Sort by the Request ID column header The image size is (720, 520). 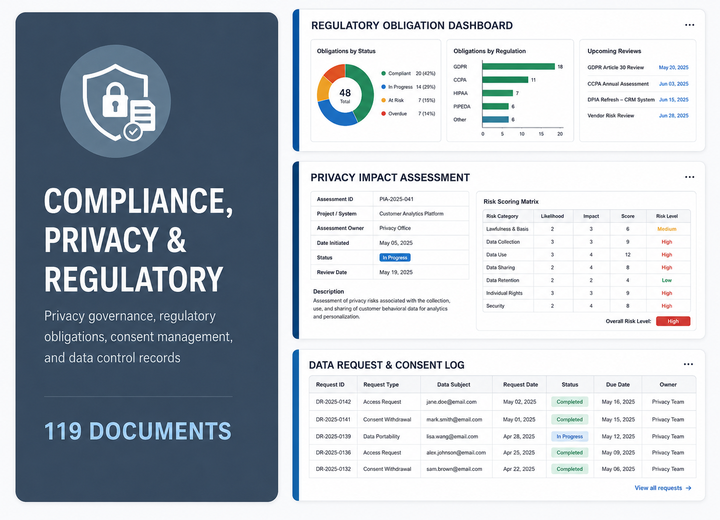point(330,384)
